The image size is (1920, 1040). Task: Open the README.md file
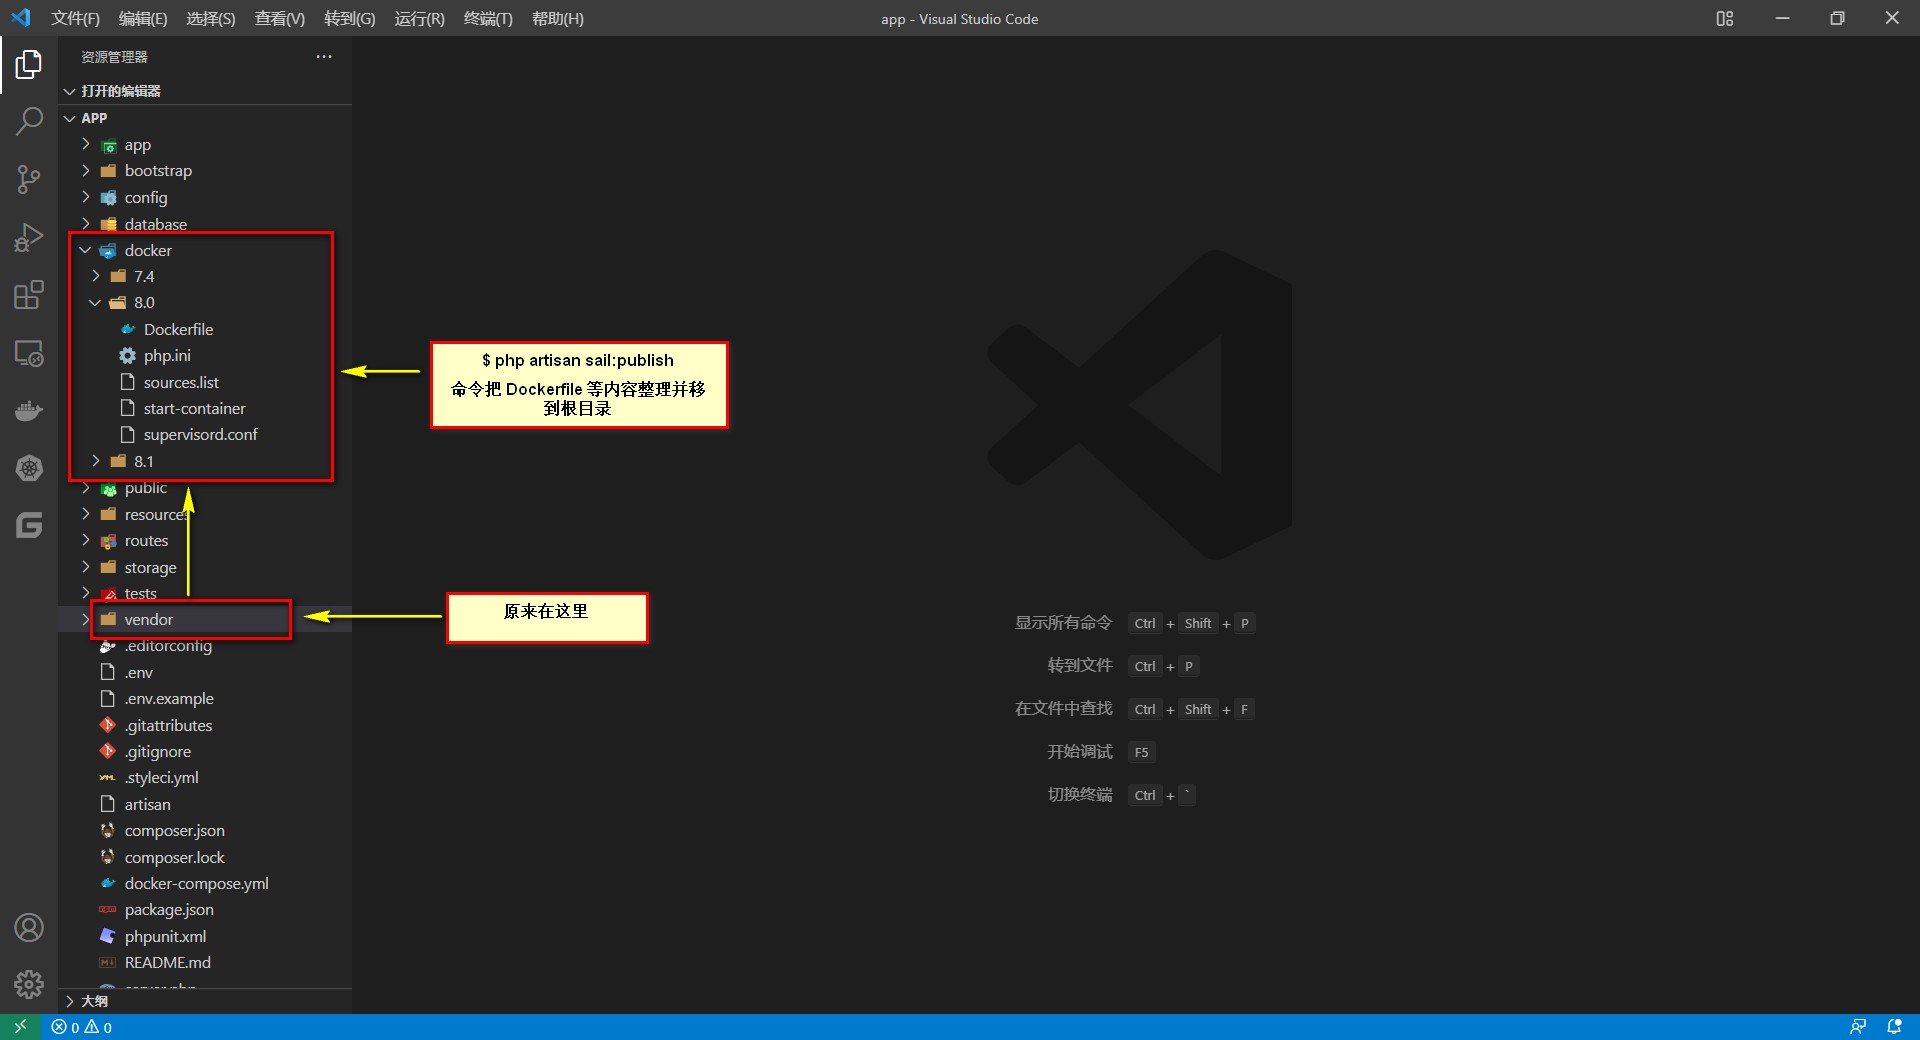click(205, 962)
